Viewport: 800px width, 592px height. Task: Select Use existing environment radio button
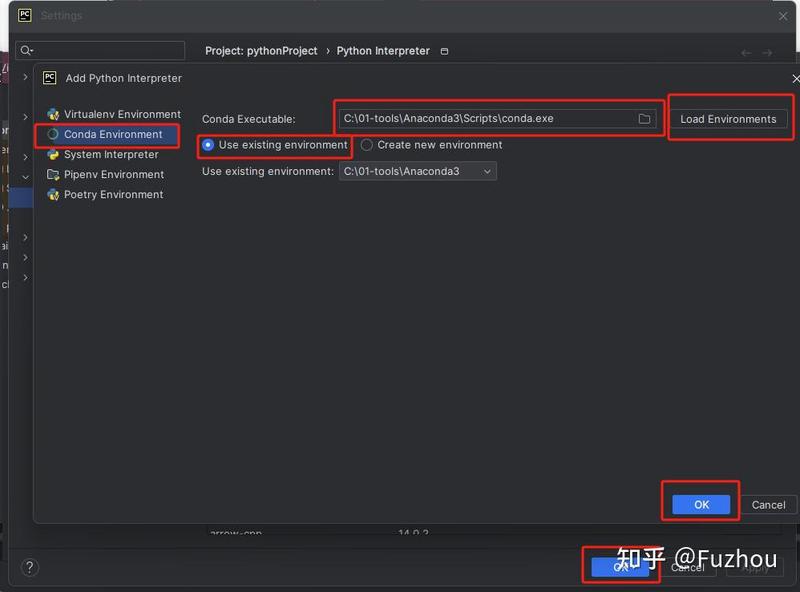[x=208, y=145]
